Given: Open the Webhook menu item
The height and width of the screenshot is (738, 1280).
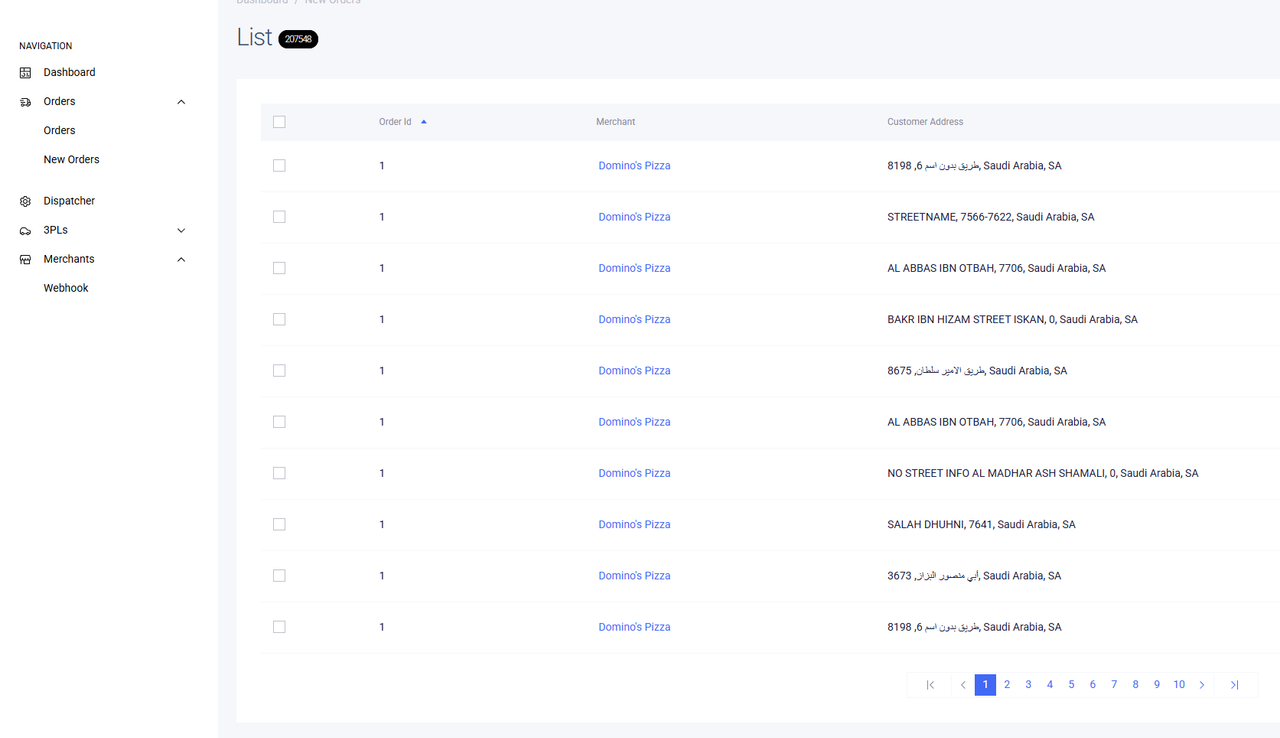Looking at the screenshot, I should pos(66,288).
